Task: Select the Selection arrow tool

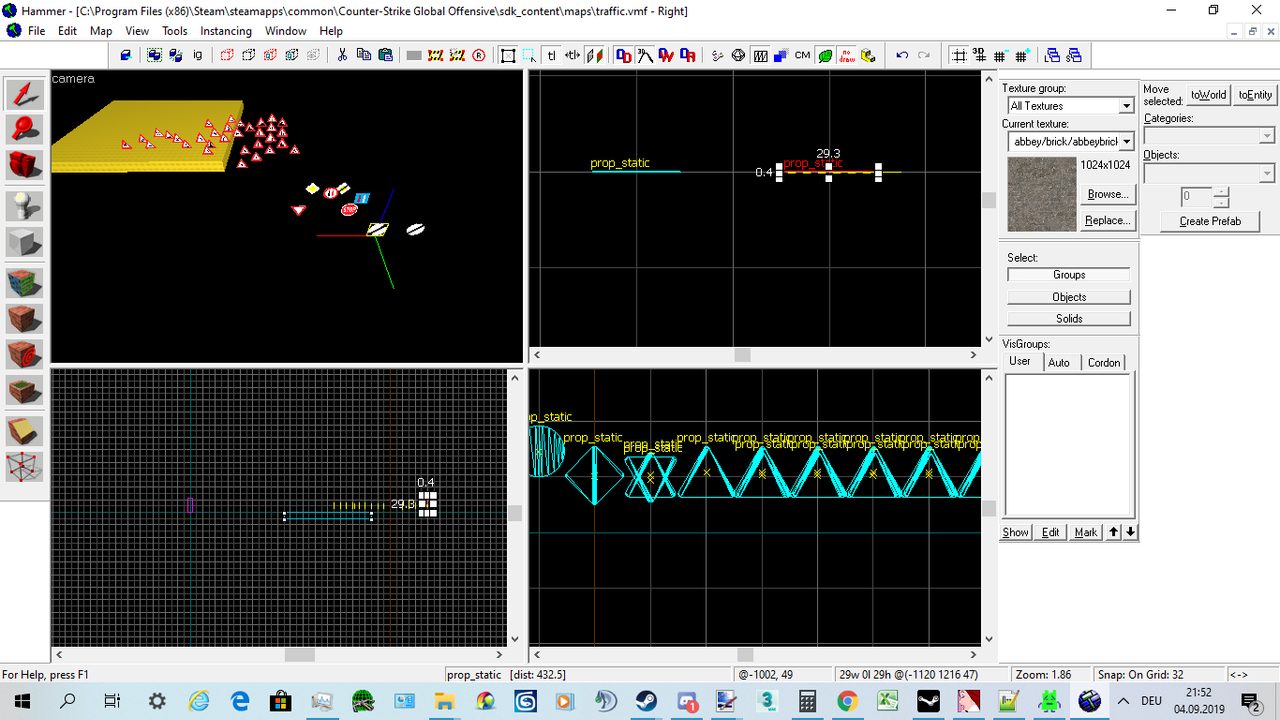Action: pos(27,95)
